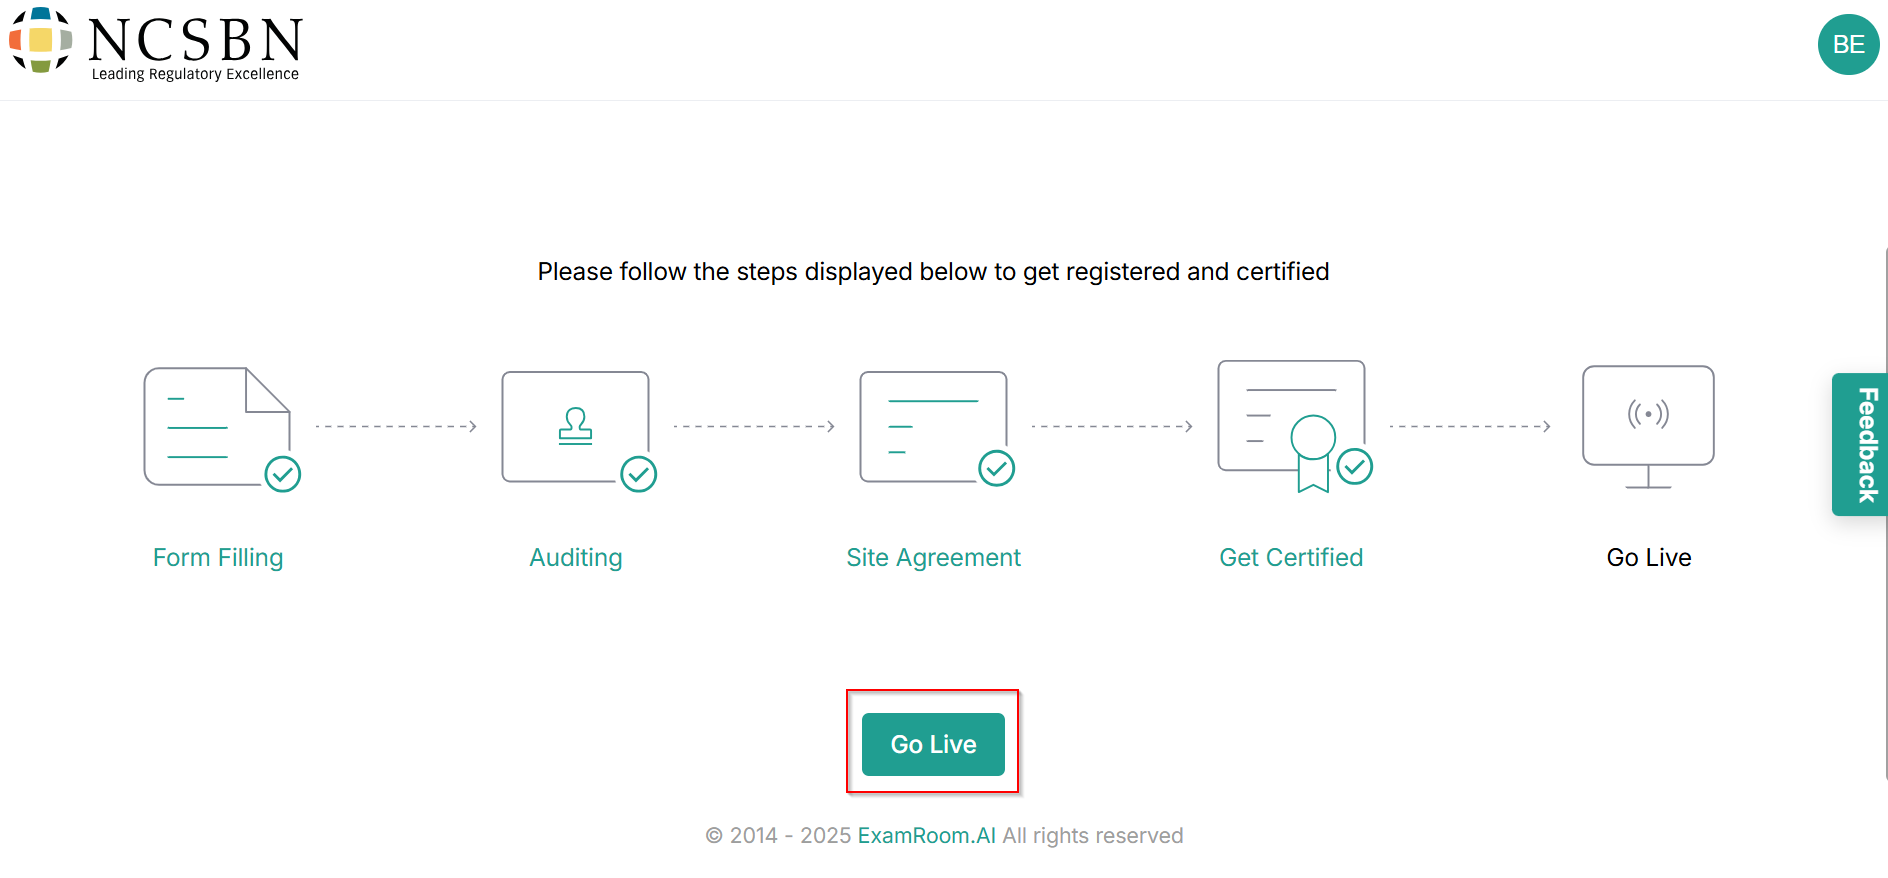Click the Auditing stamp icon
The height and width of the screenshot is (878, 1888).
coord(575,426)
